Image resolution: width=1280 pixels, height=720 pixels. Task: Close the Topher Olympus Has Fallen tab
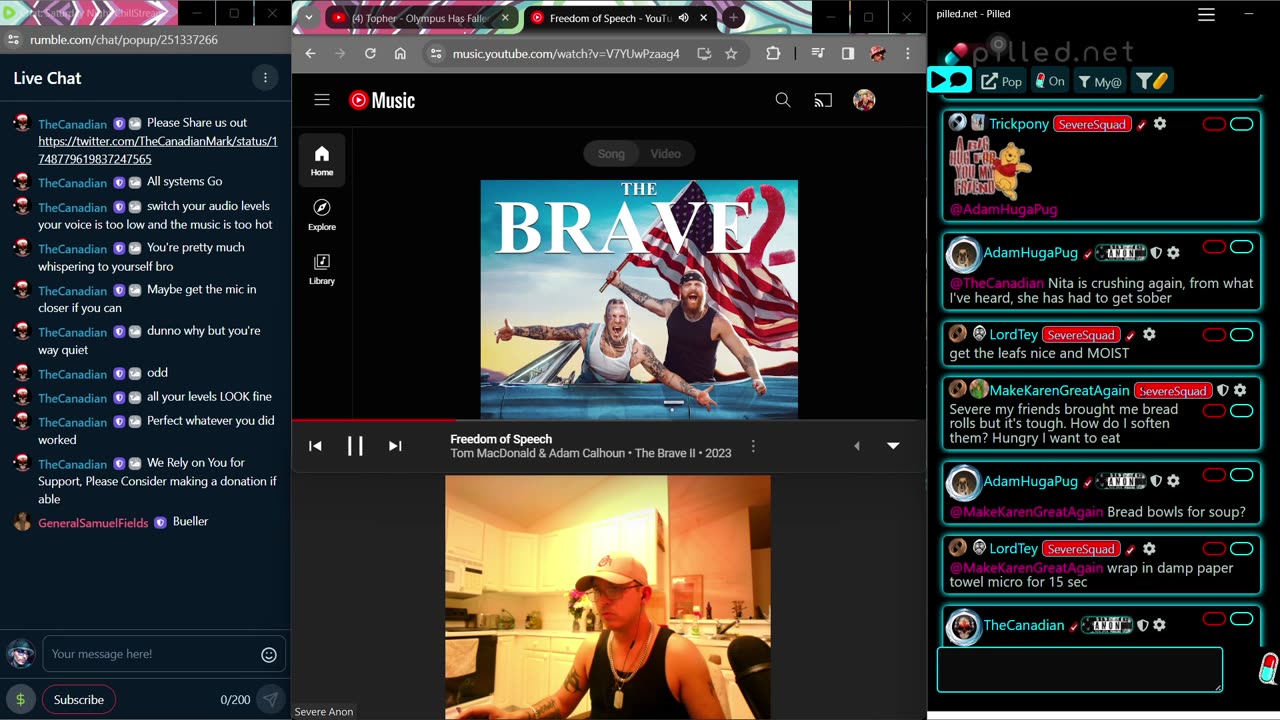pyautogui.click(x=505, y=18)
